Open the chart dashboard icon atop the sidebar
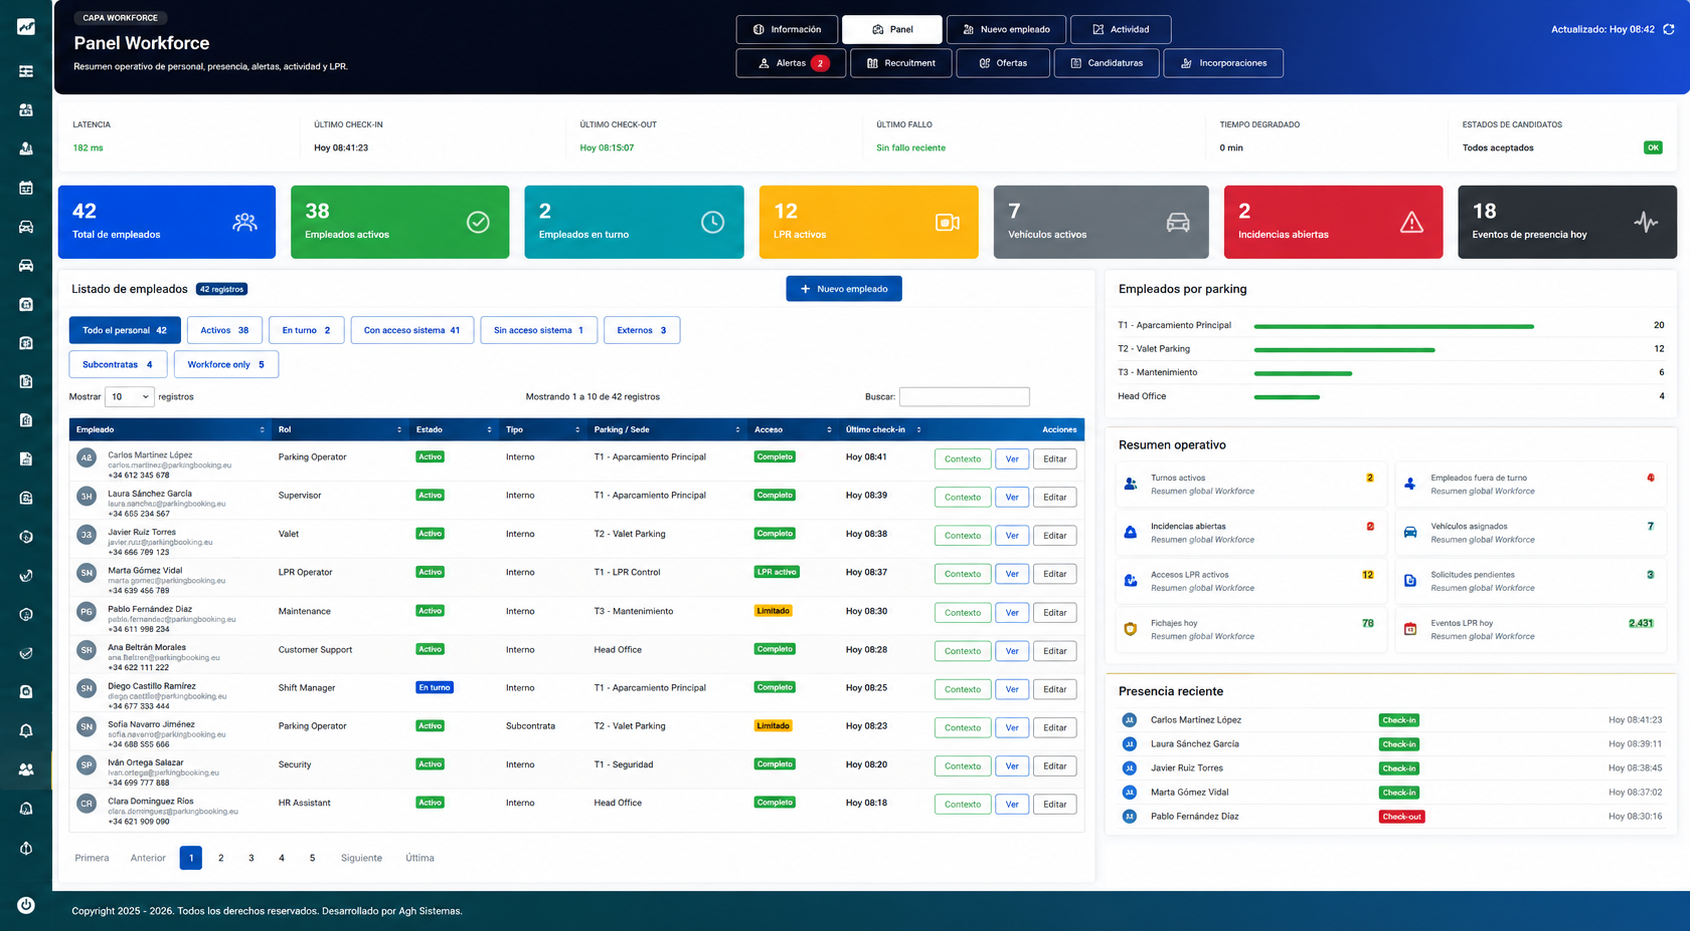1690x931 pixels. point(26,27)
